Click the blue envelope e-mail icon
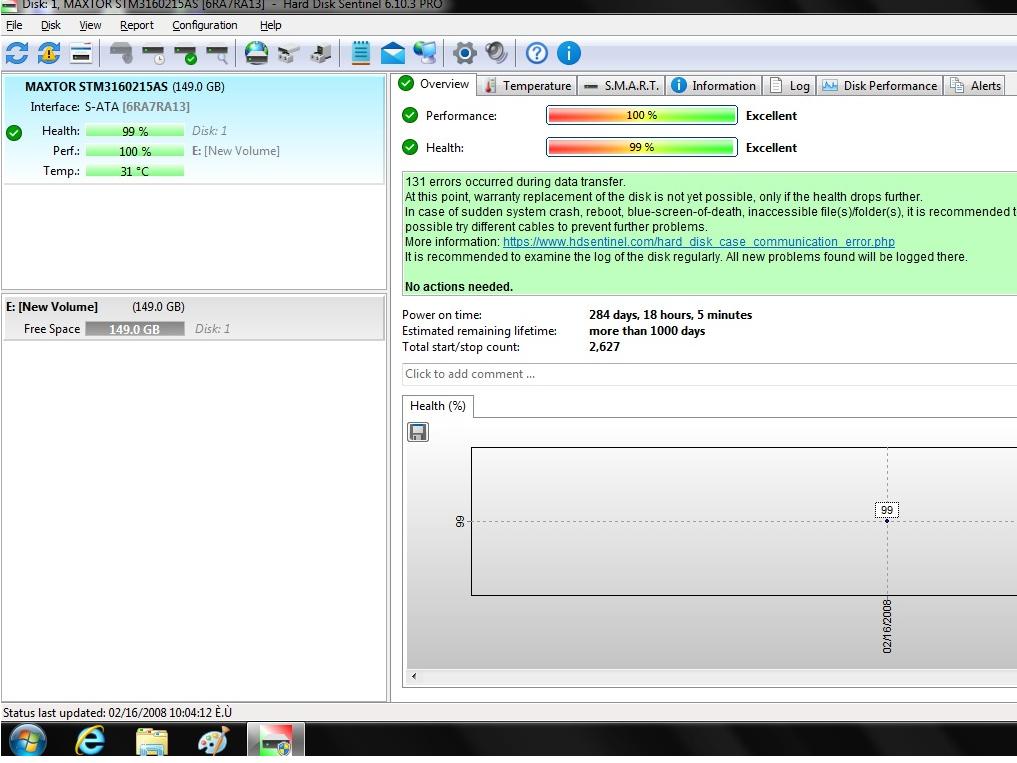1017x763 pixels. [x=392, y=53]
